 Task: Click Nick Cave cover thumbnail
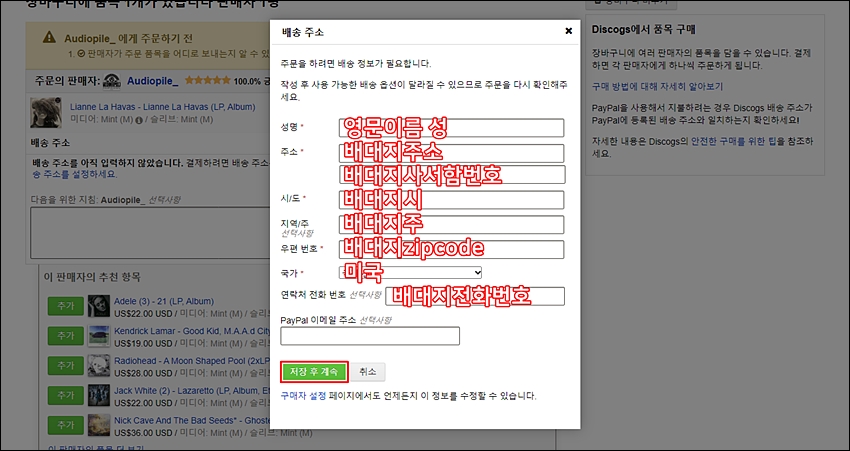[99, 426]
